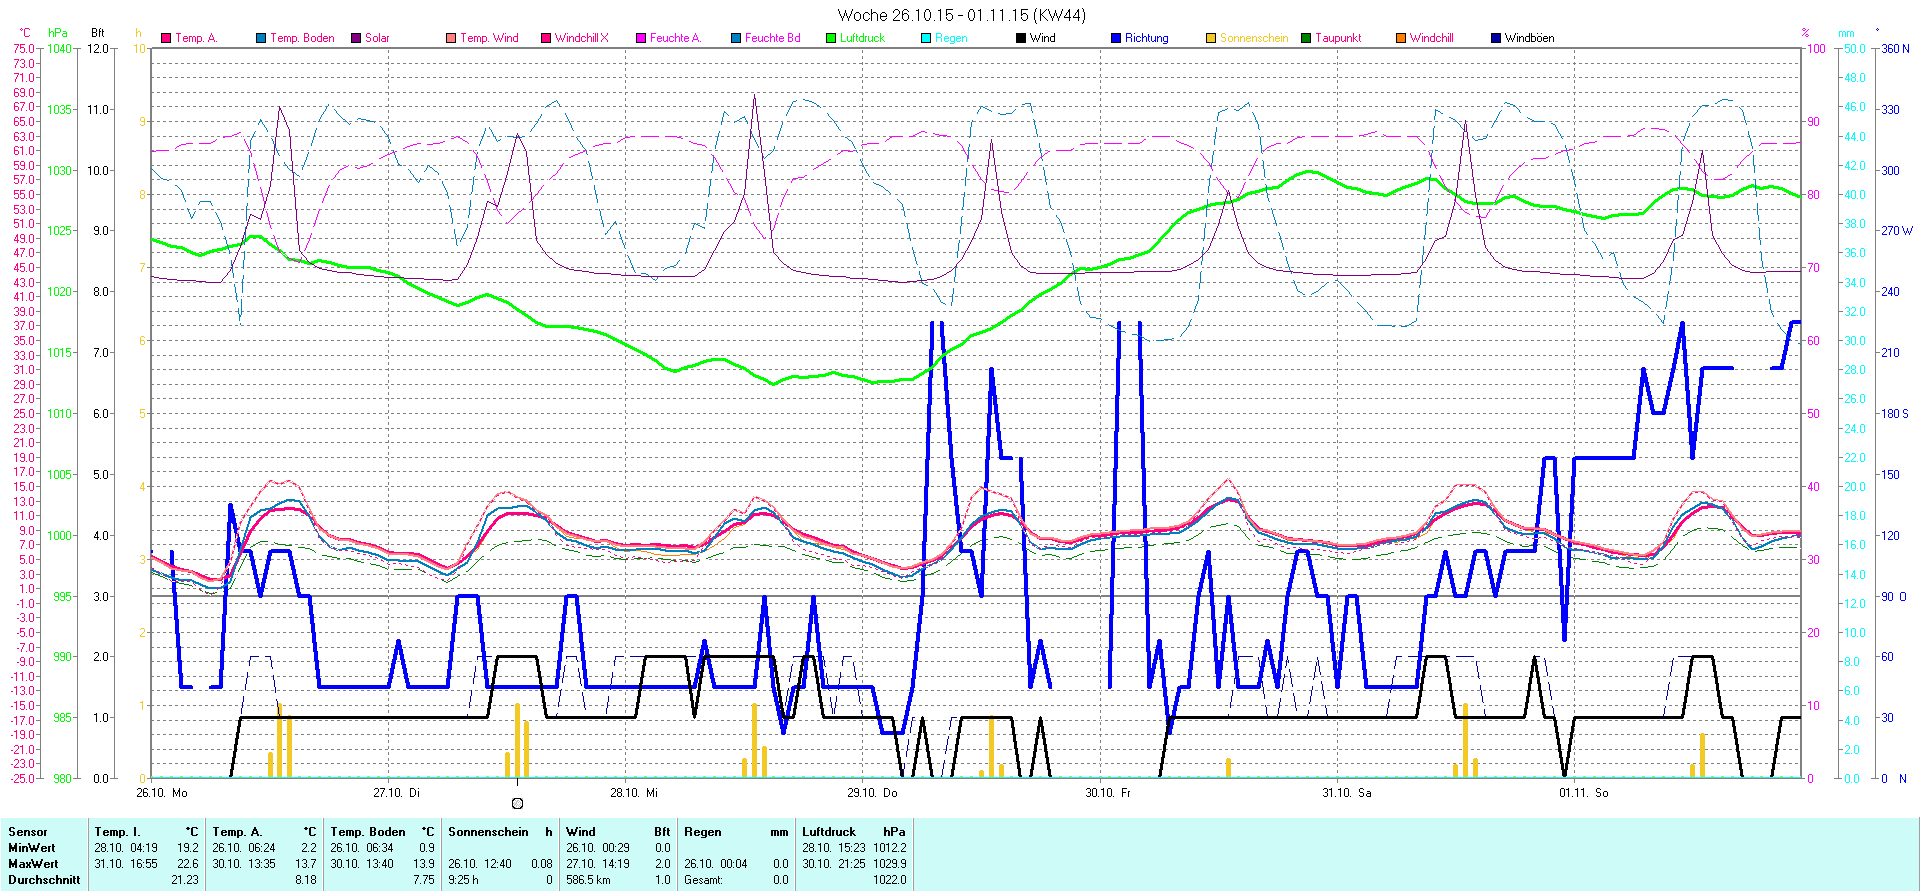Click the blue Richtung legend square
Viewport: 1920px width, 891px height.
click(1116, 38)
